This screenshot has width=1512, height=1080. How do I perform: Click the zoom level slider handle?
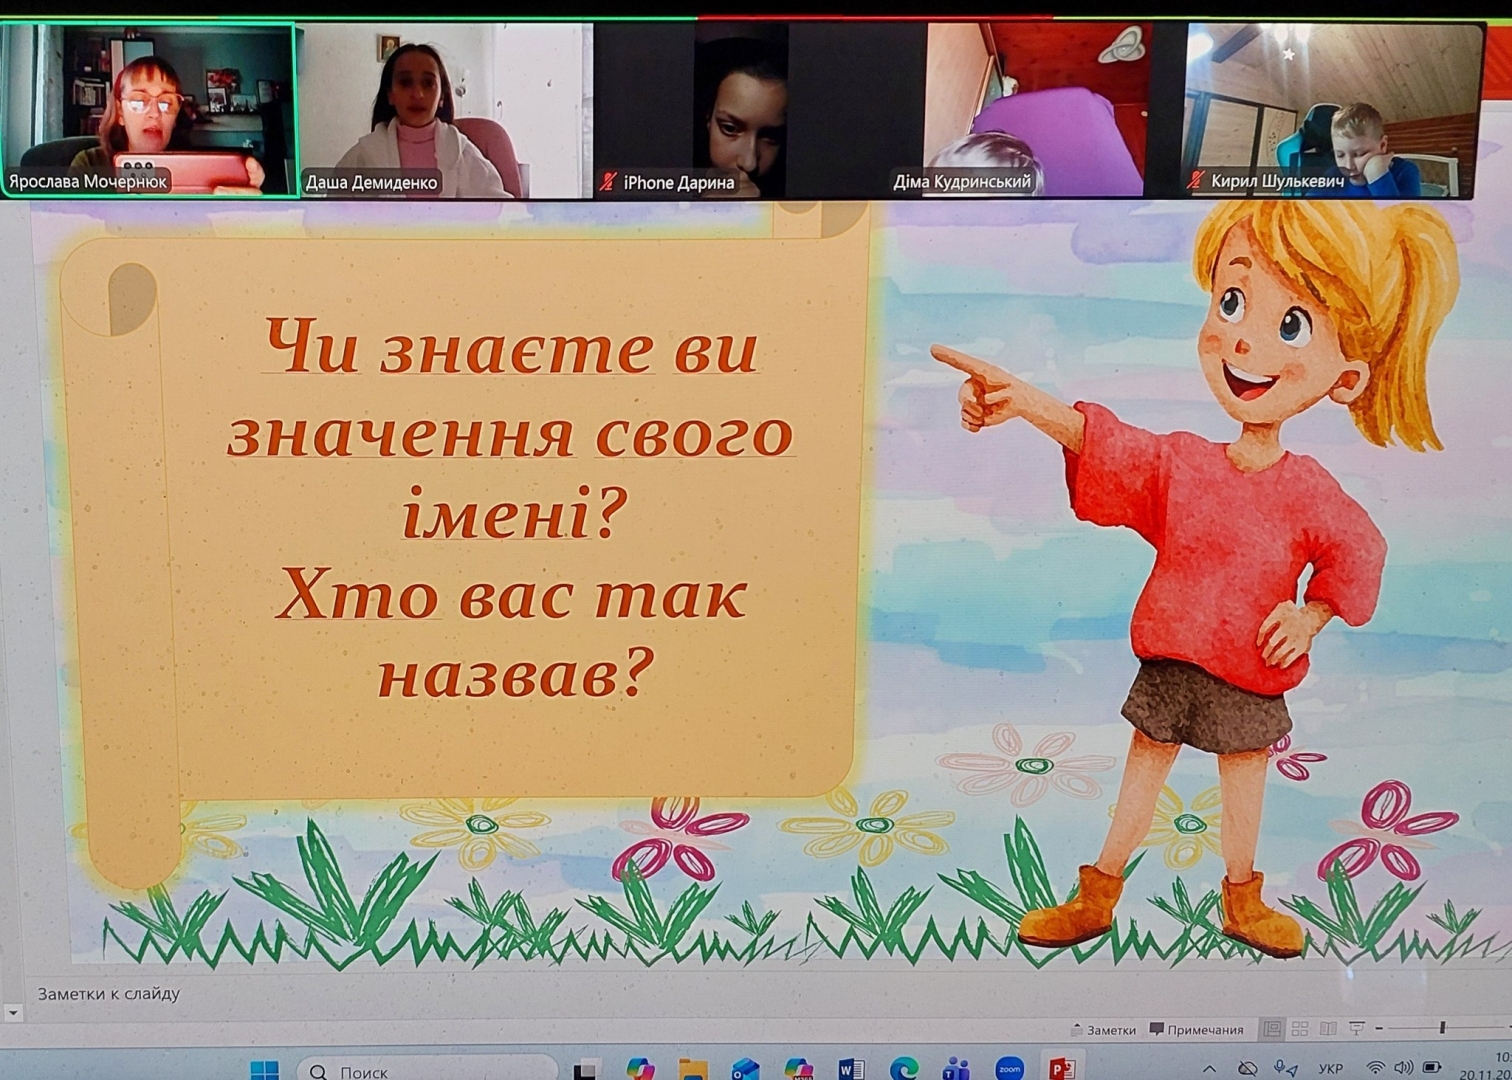coord(1442,1028)
